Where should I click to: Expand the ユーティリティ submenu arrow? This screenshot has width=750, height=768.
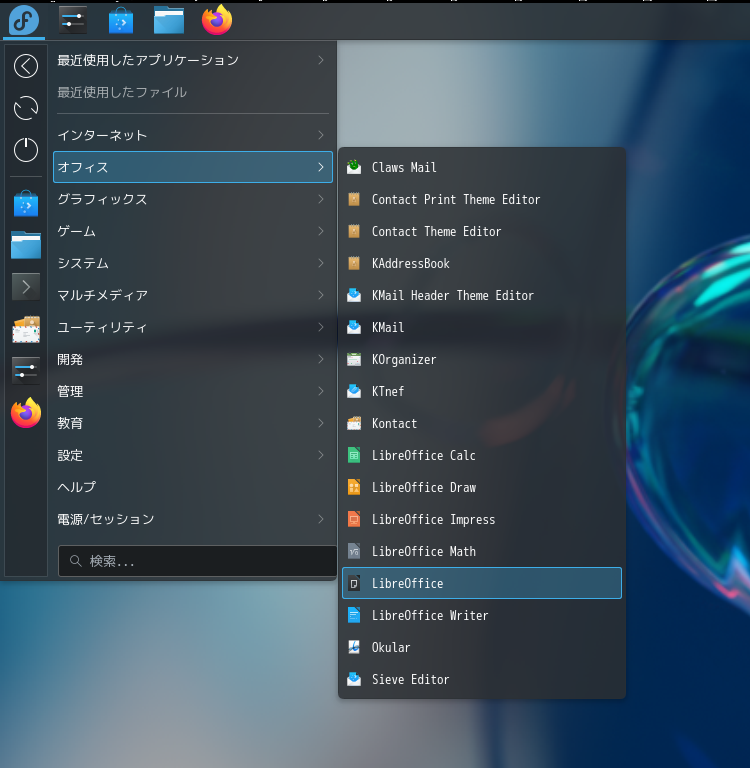[x=321, y=327]
